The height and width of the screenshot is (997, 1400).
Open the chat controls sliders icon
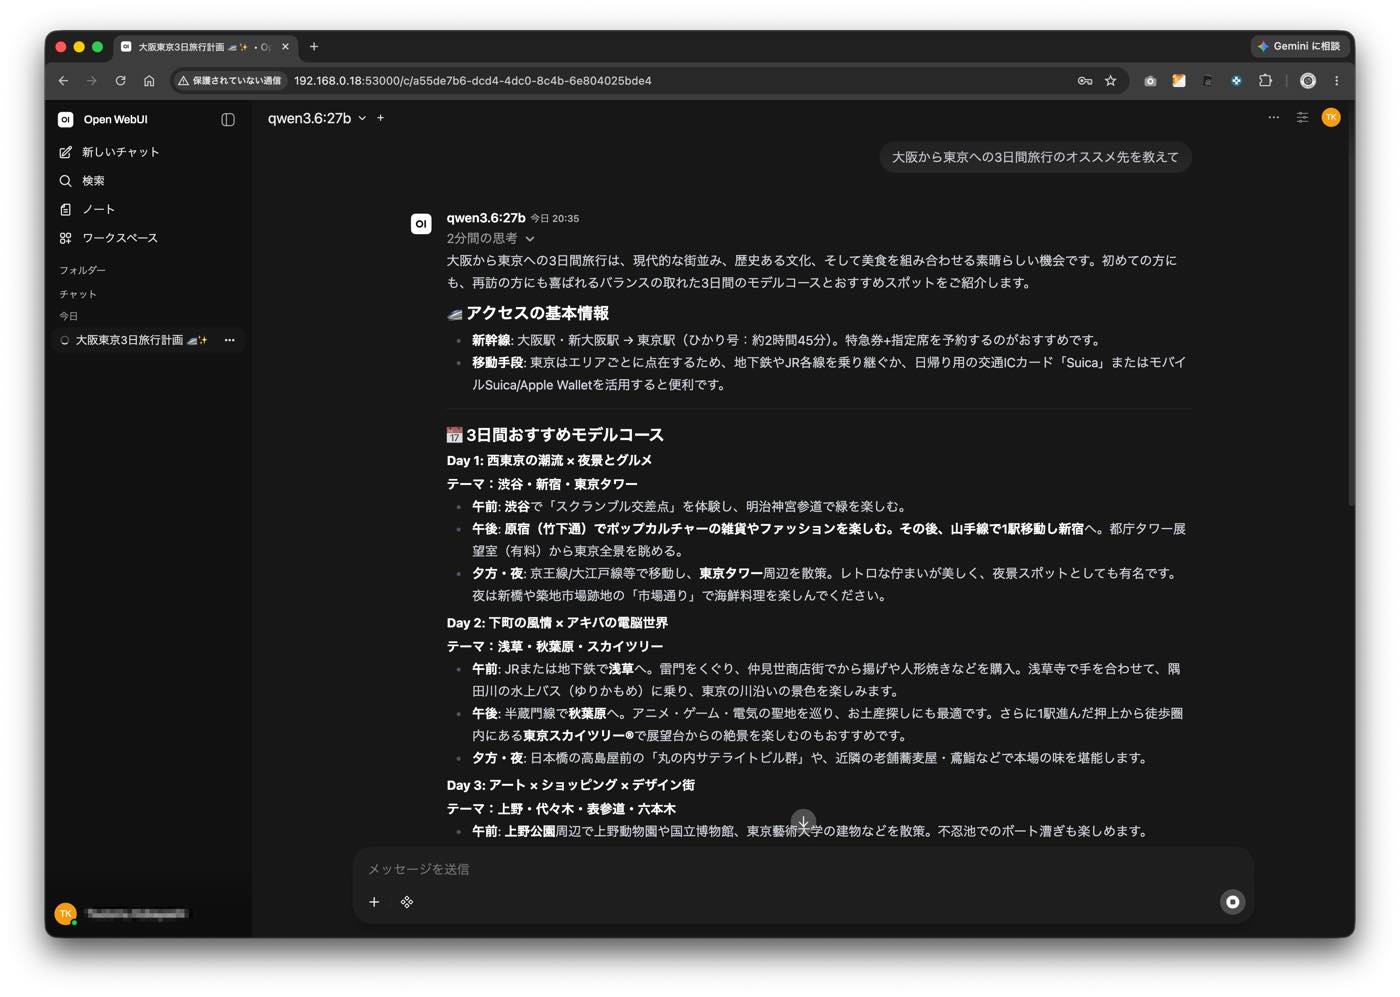coord(1302,118)
